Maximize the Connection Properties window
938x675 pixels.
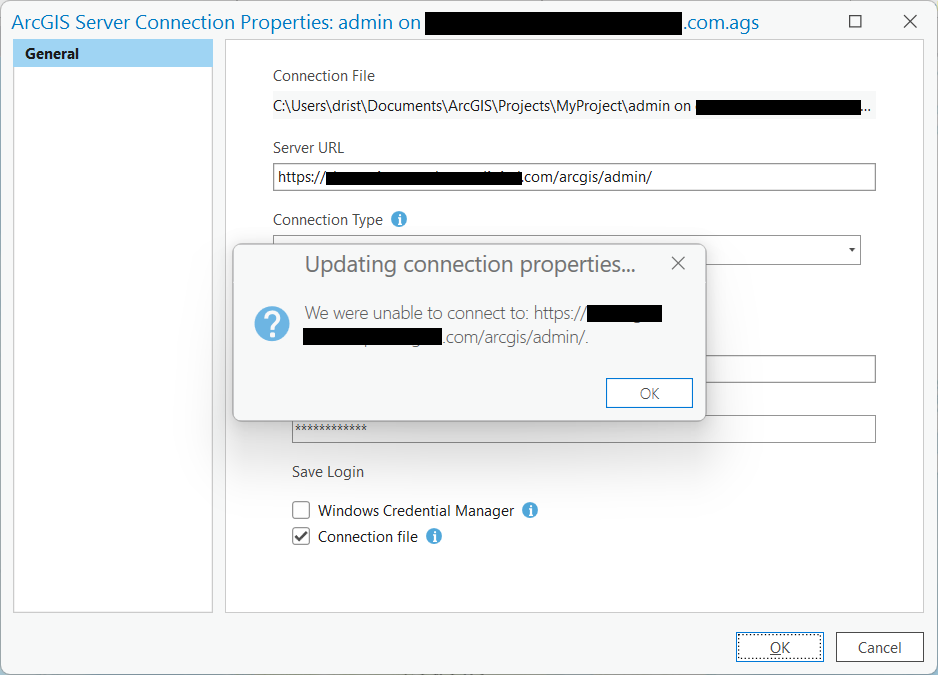pyautogui.click(x=855, y=21)
